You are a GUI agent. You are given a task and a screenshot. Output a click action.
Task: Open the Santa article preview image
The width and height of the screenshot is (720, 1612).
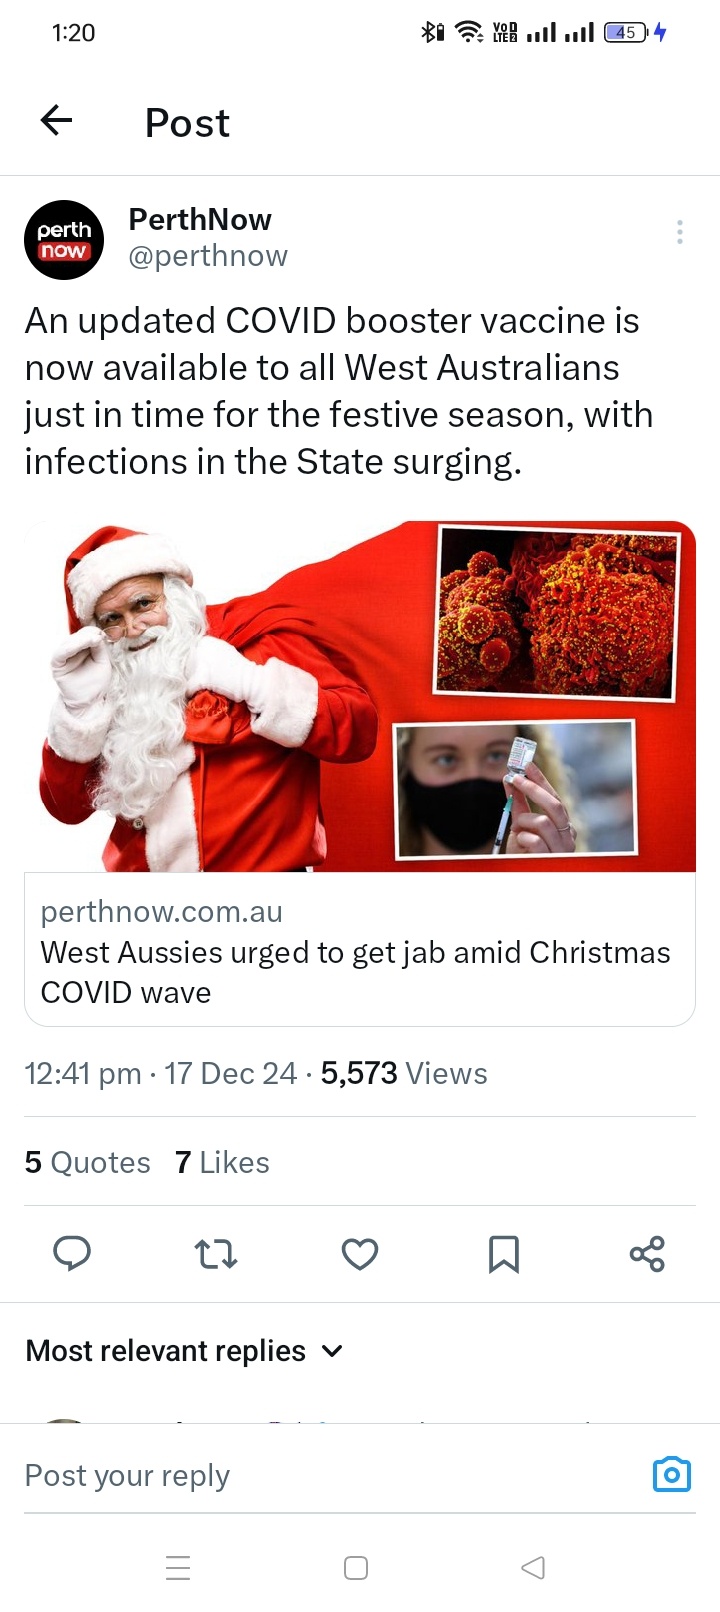(x=360, y=696)
